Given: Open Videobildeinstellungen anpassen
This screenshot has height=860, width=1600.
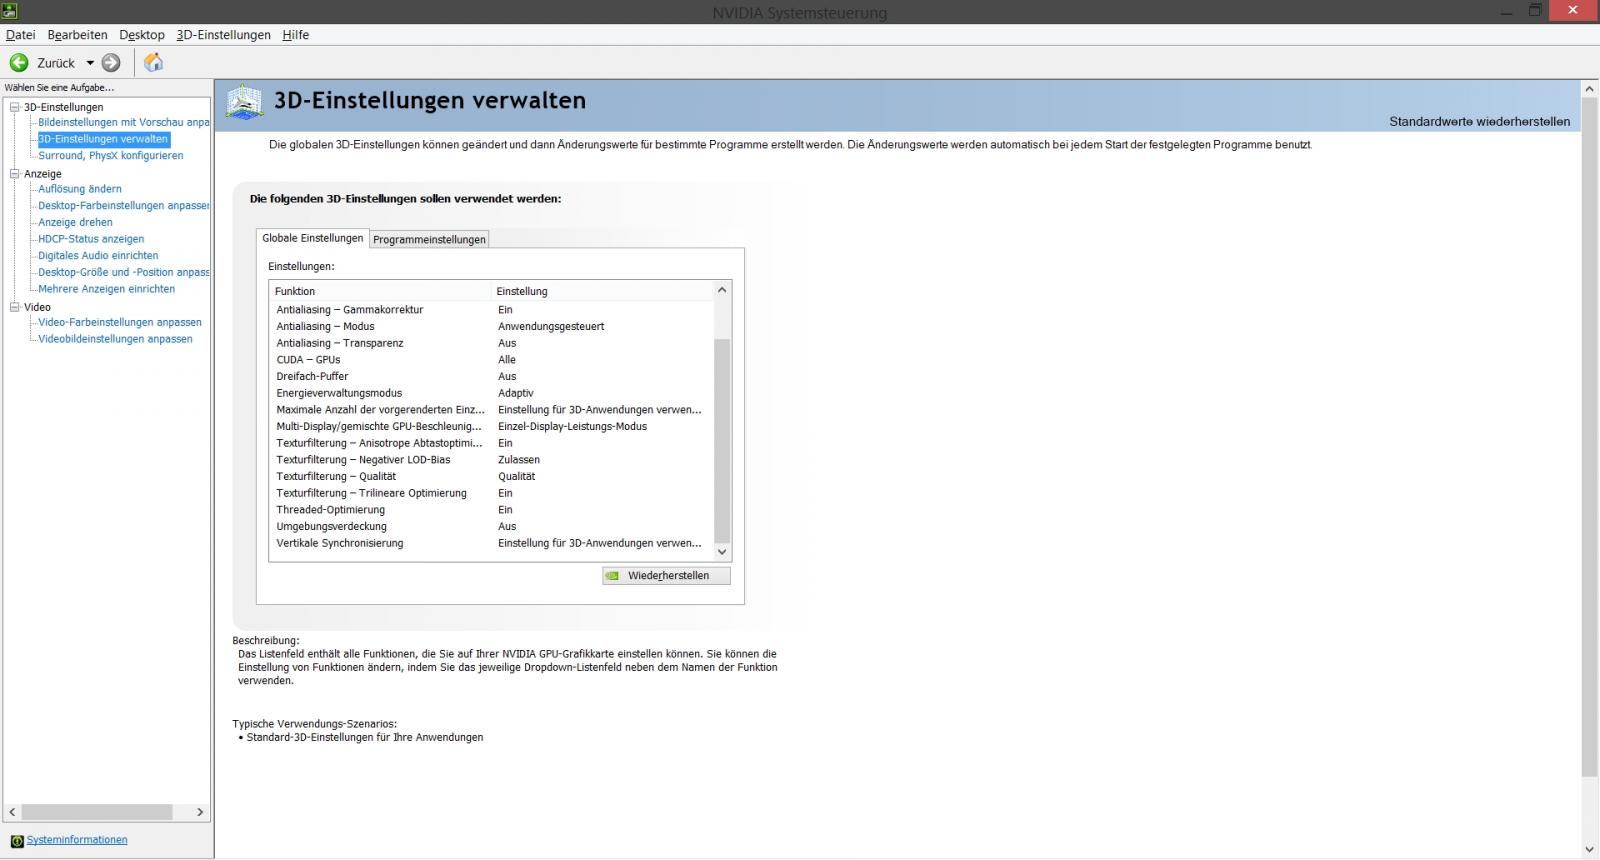Looking at the screenshot, I should [115, 339].
